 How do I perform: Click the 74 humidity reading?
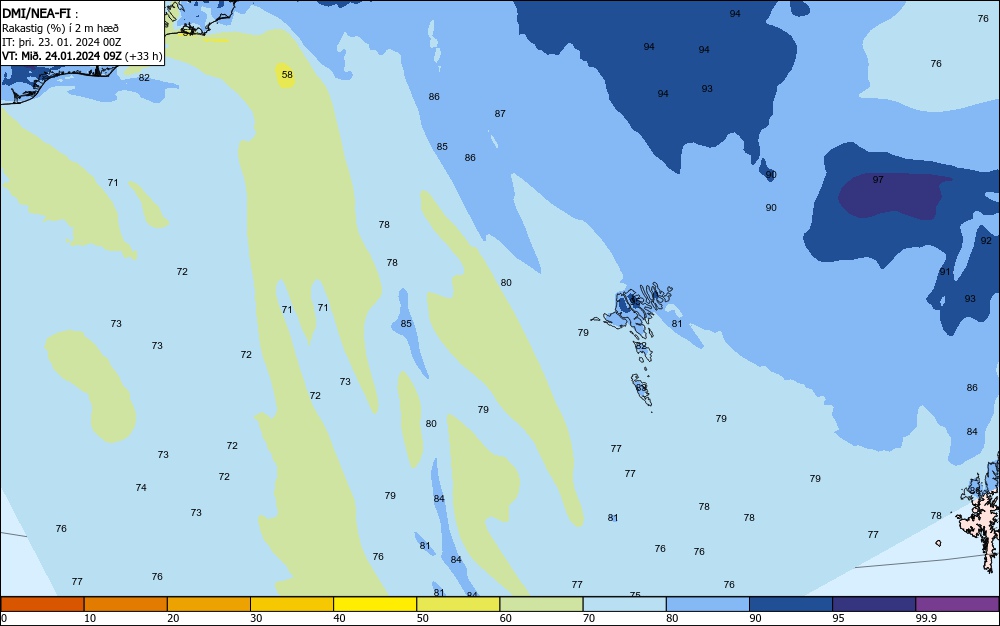pyautogui.click(x=141, y=488)
